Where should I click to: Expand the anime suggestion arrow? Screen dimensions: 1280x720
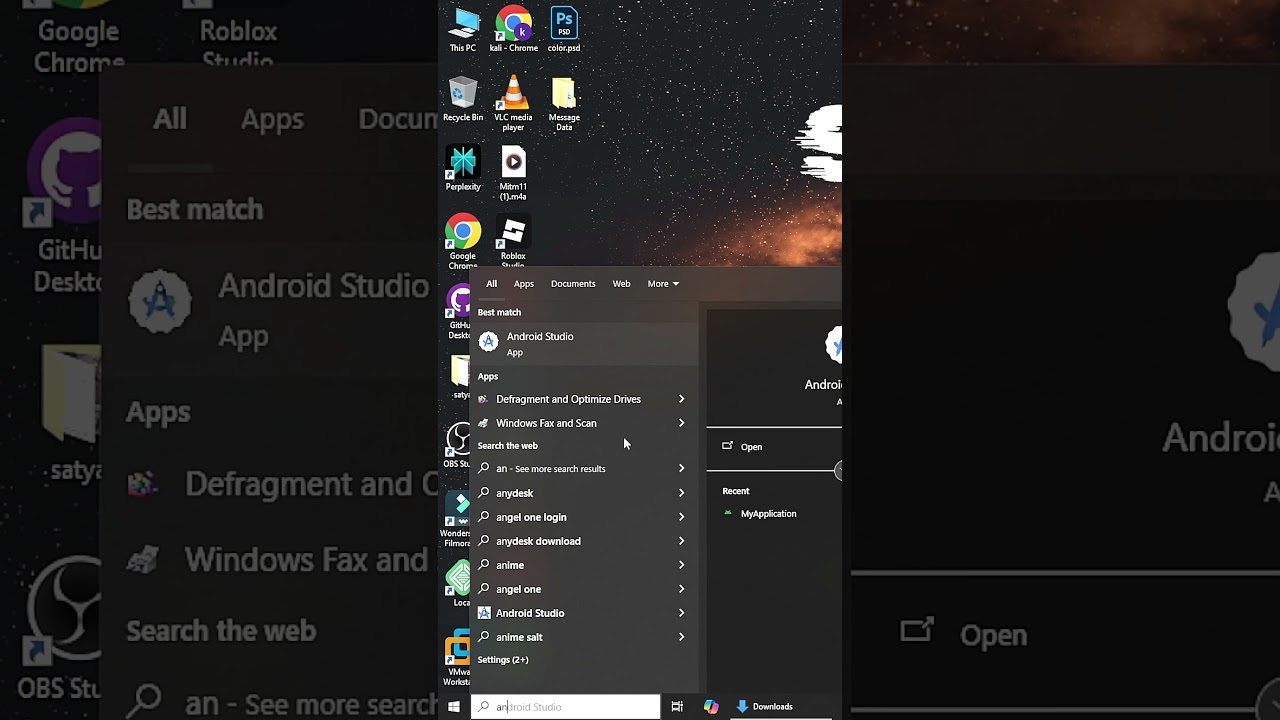(682, 565)
